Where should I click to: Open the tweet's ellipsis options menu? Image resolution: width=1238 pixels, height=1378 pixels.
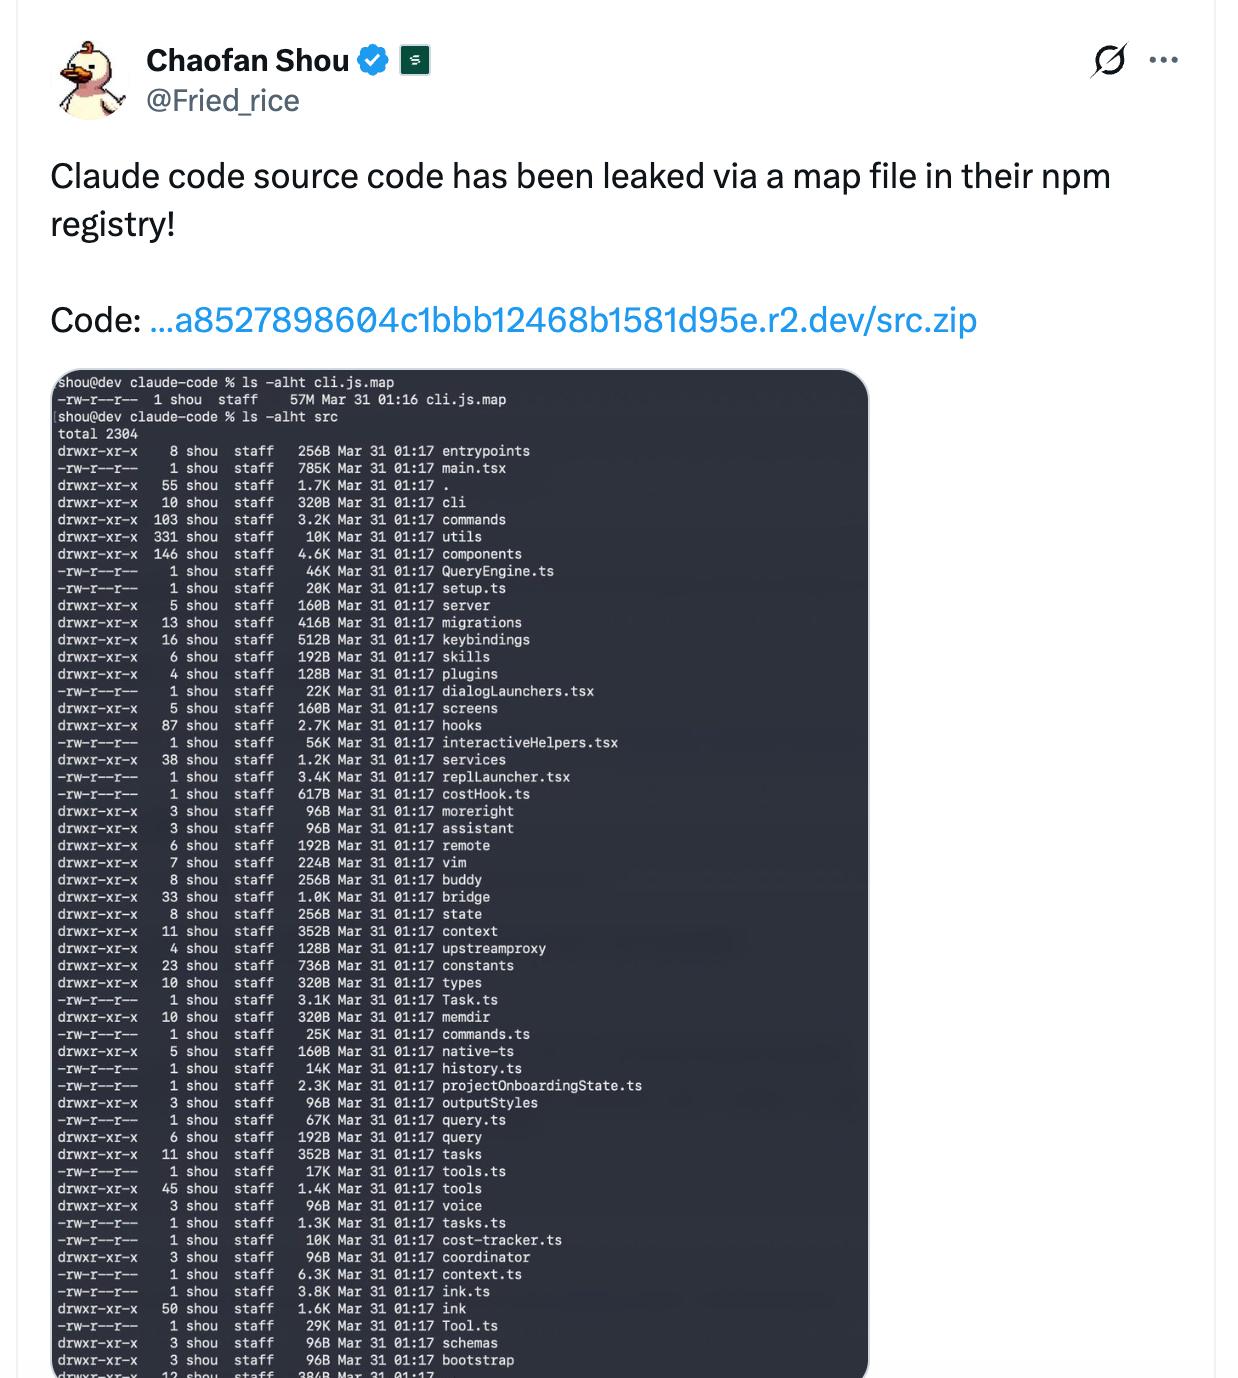click(x=1163, y=60)
